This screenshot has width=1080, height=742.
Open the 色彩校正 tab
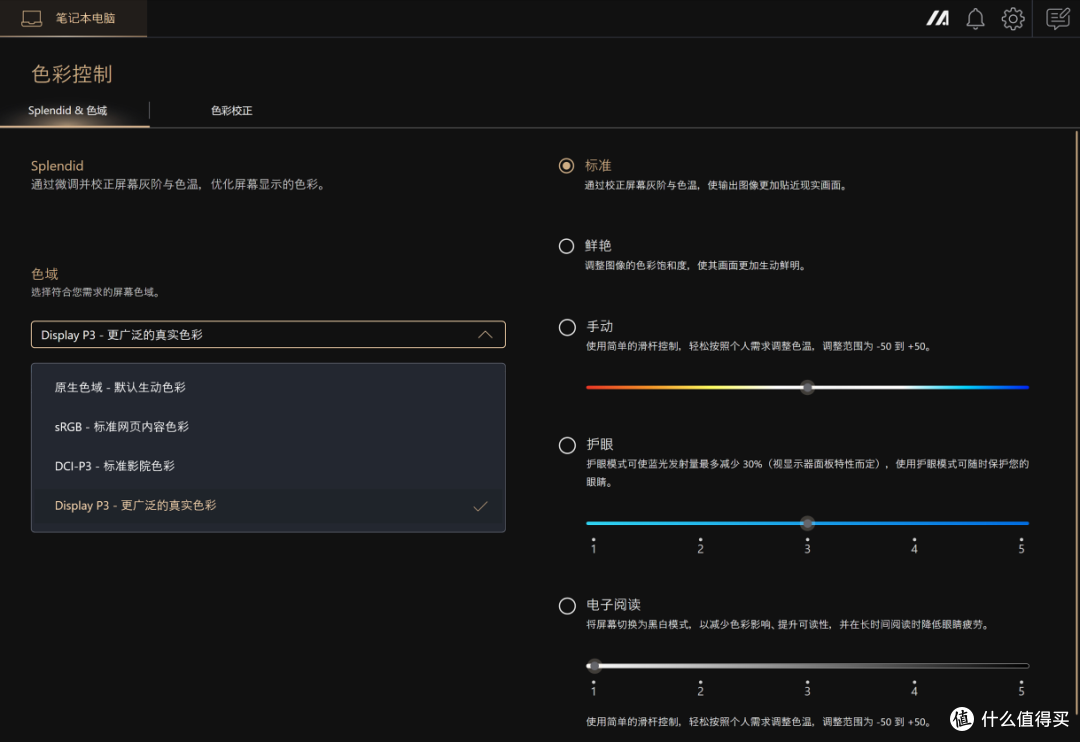point(231,110)
